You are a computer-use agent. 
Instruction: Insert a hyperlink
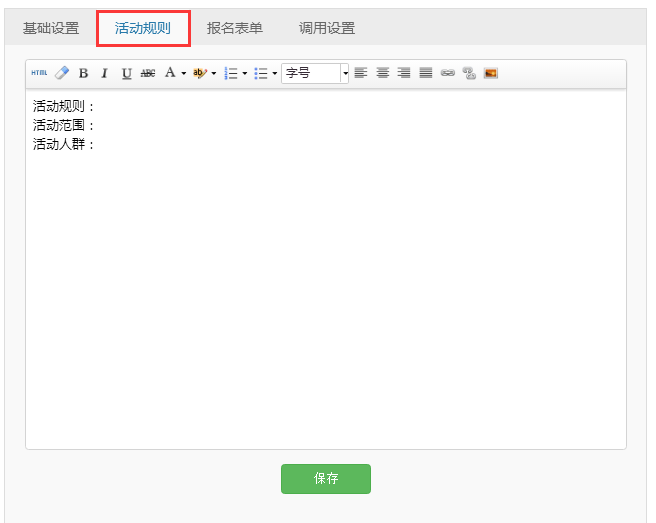click(447, 73)
